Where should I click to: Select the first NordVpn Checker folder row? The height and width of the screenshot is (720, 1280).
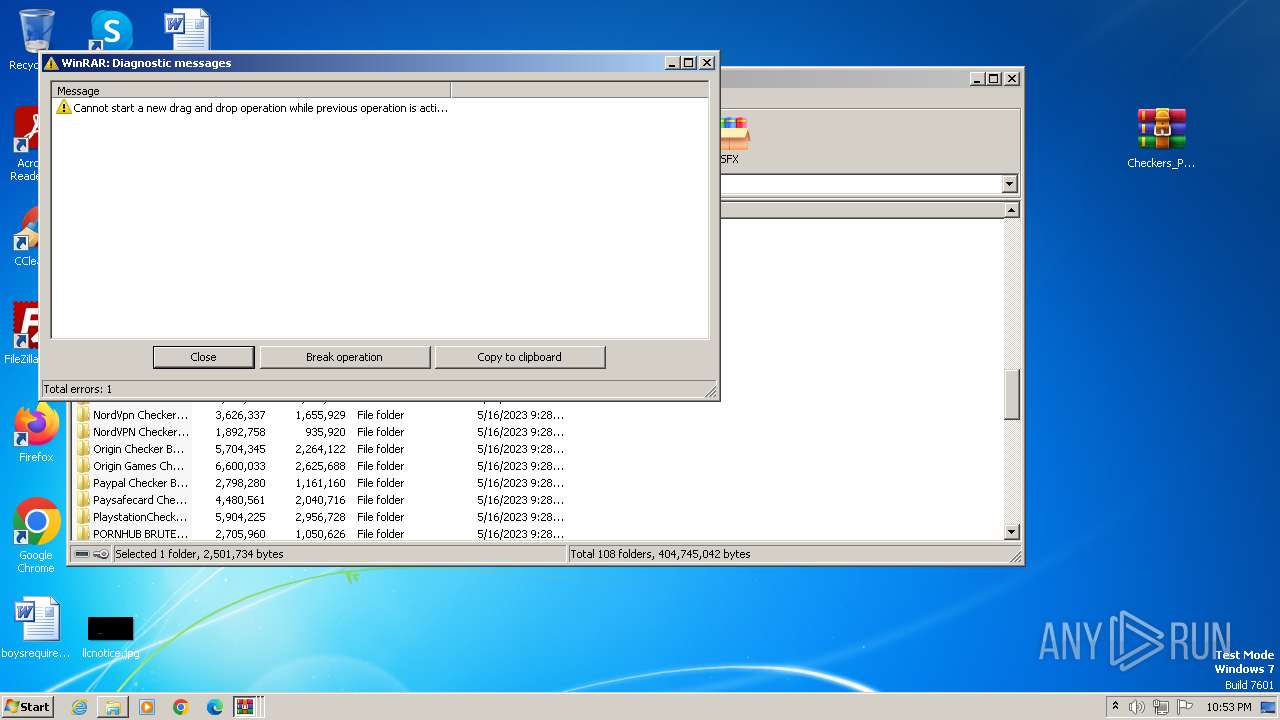[x=320, y=415]
